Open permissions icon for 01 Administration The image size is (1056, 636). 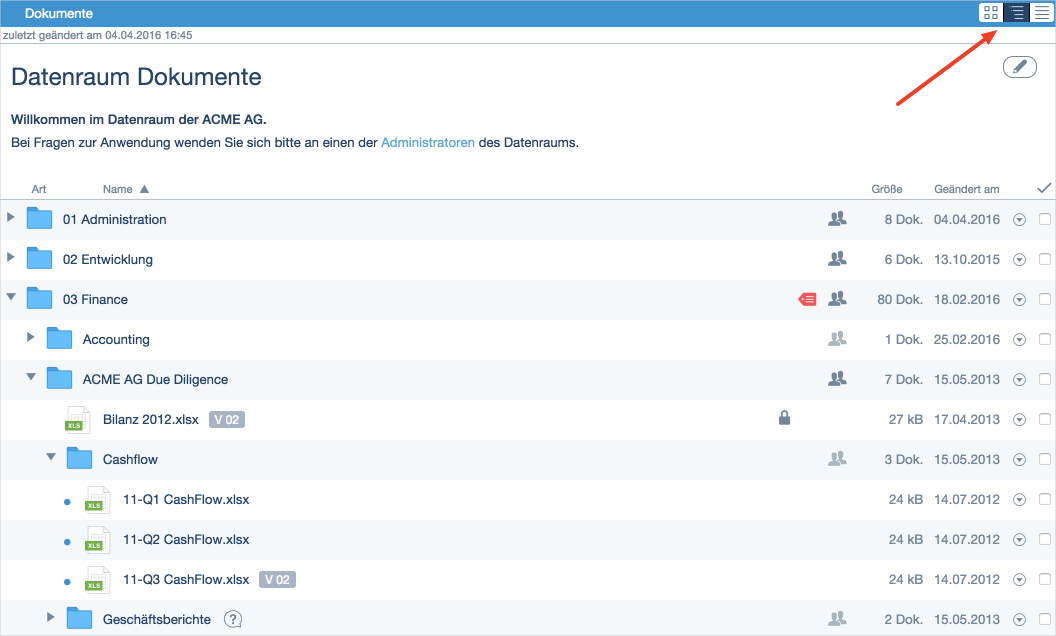tap(837, 219)
